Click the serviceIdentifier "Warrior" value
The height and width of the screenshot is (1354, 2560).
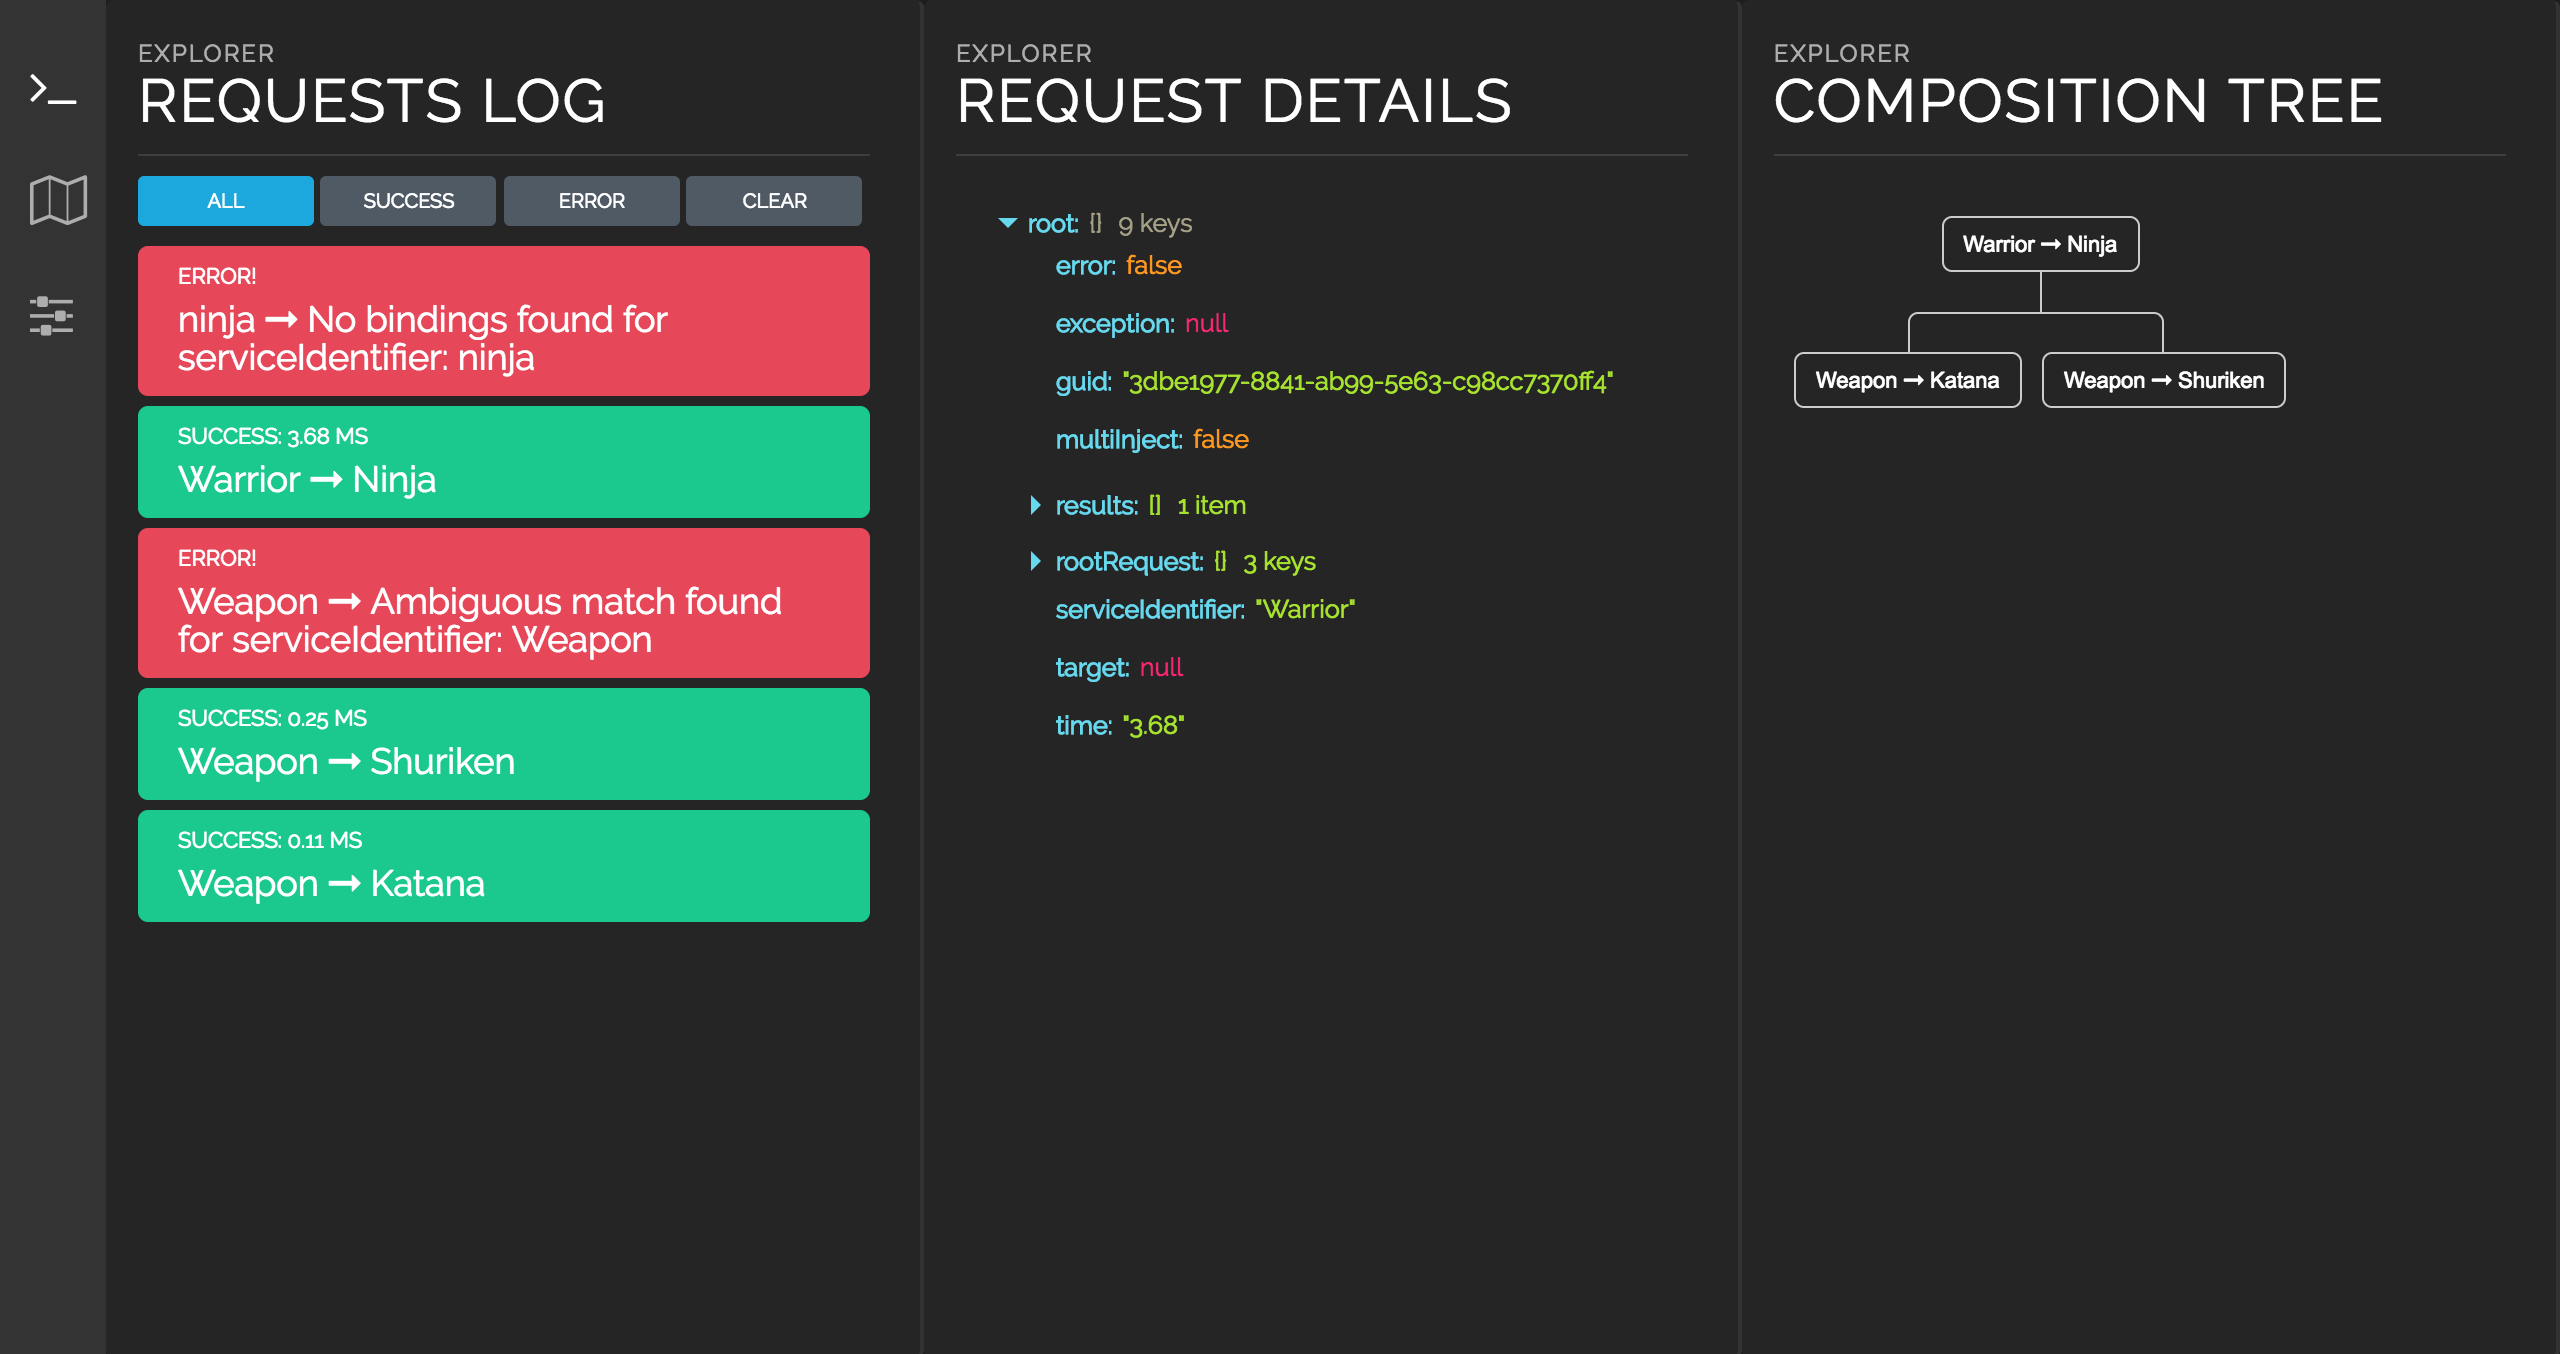[x=1305, y=610]
